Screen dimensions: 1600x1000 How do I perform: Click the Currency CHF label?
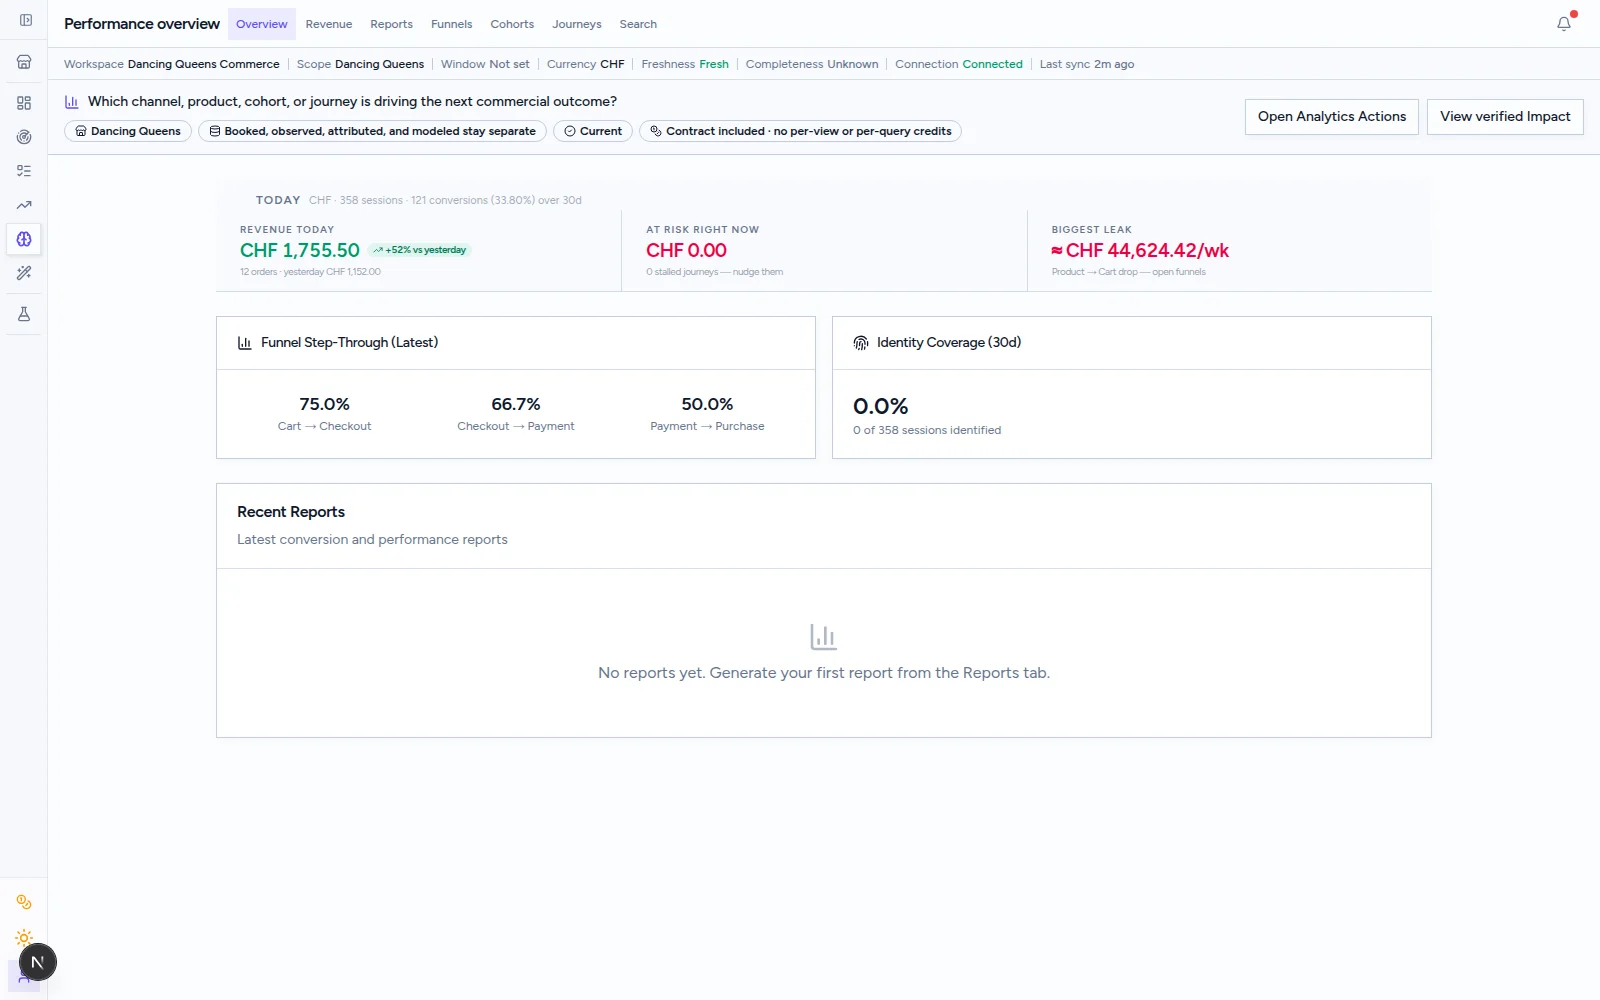point(586,64)
